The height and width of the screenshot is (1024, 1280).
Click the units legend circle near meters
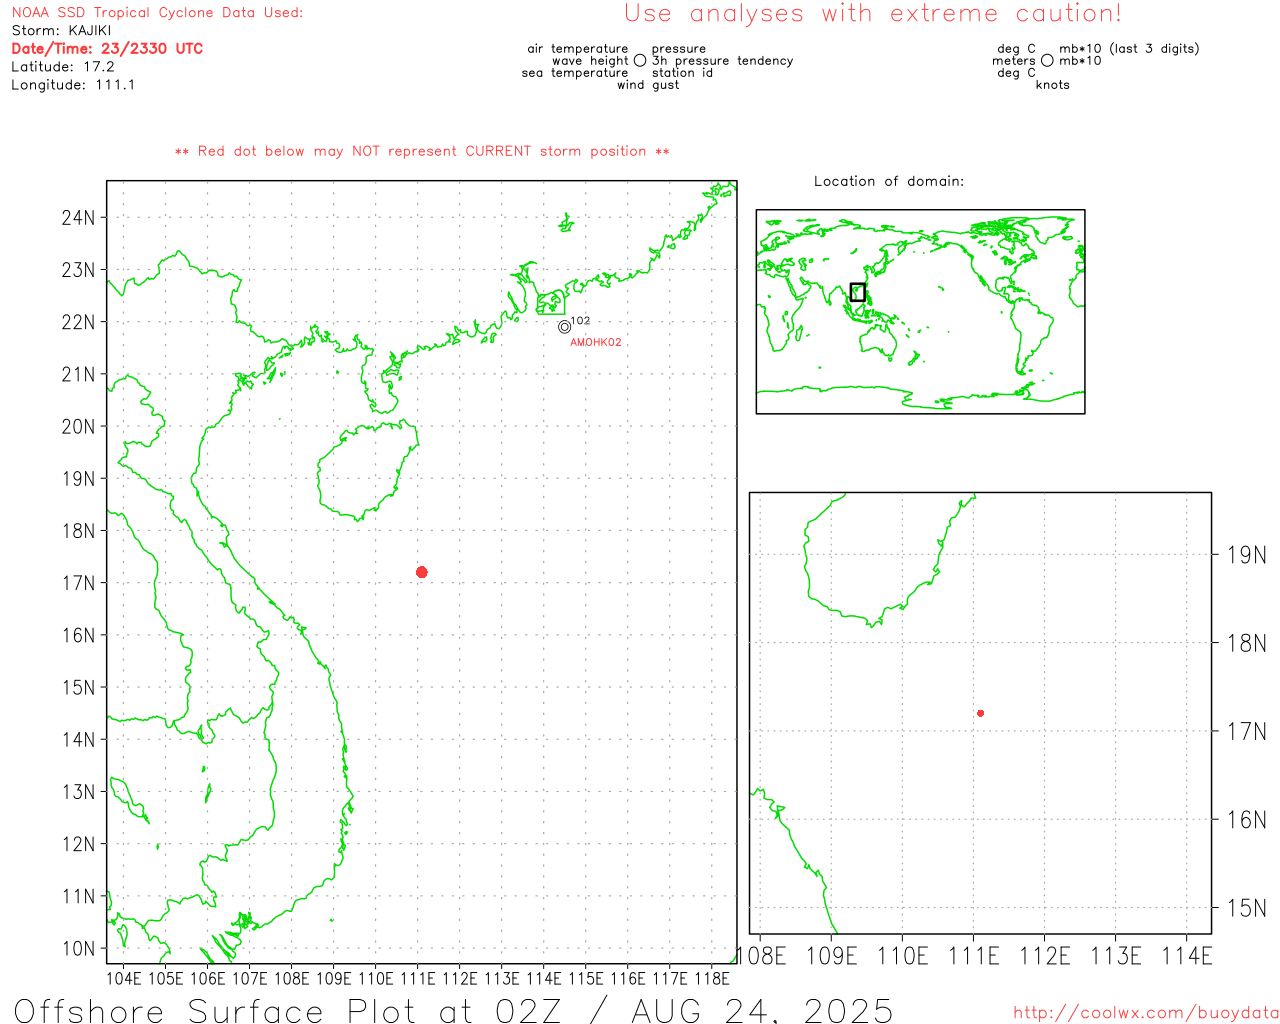point(1047,61)
